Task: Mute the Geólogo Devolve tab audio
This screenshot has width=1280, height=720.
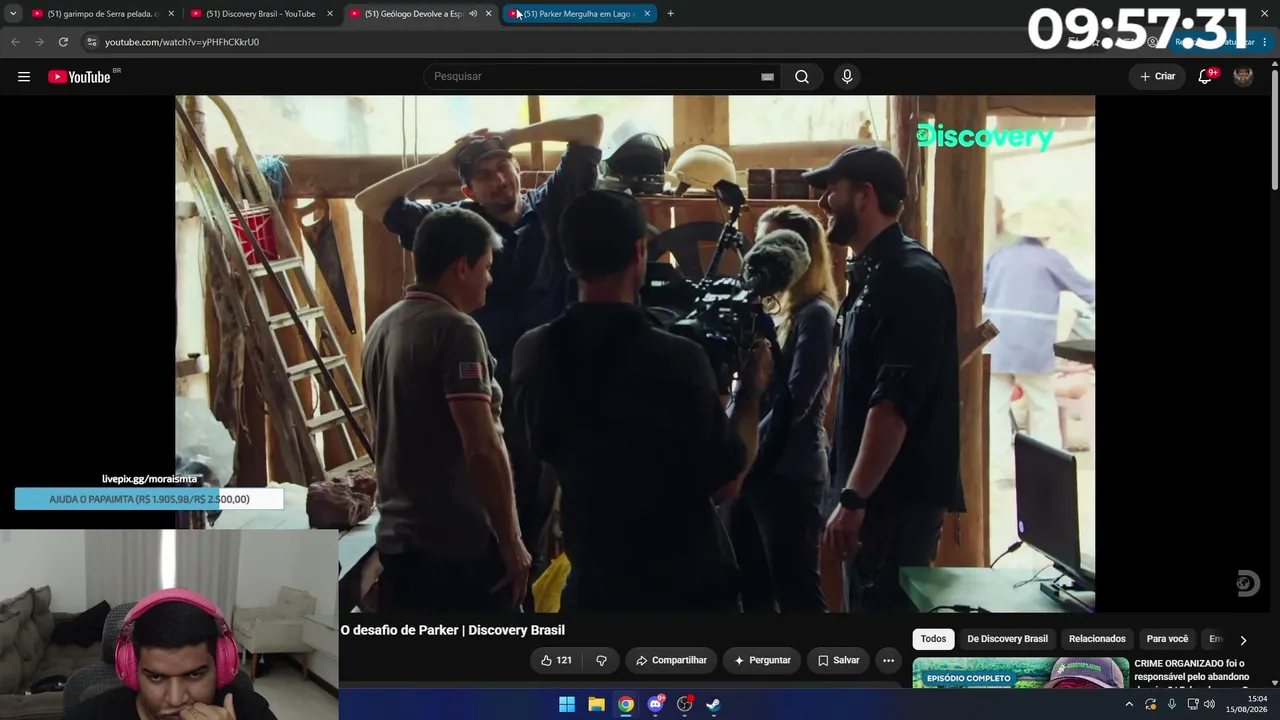Action: point(473,14)
